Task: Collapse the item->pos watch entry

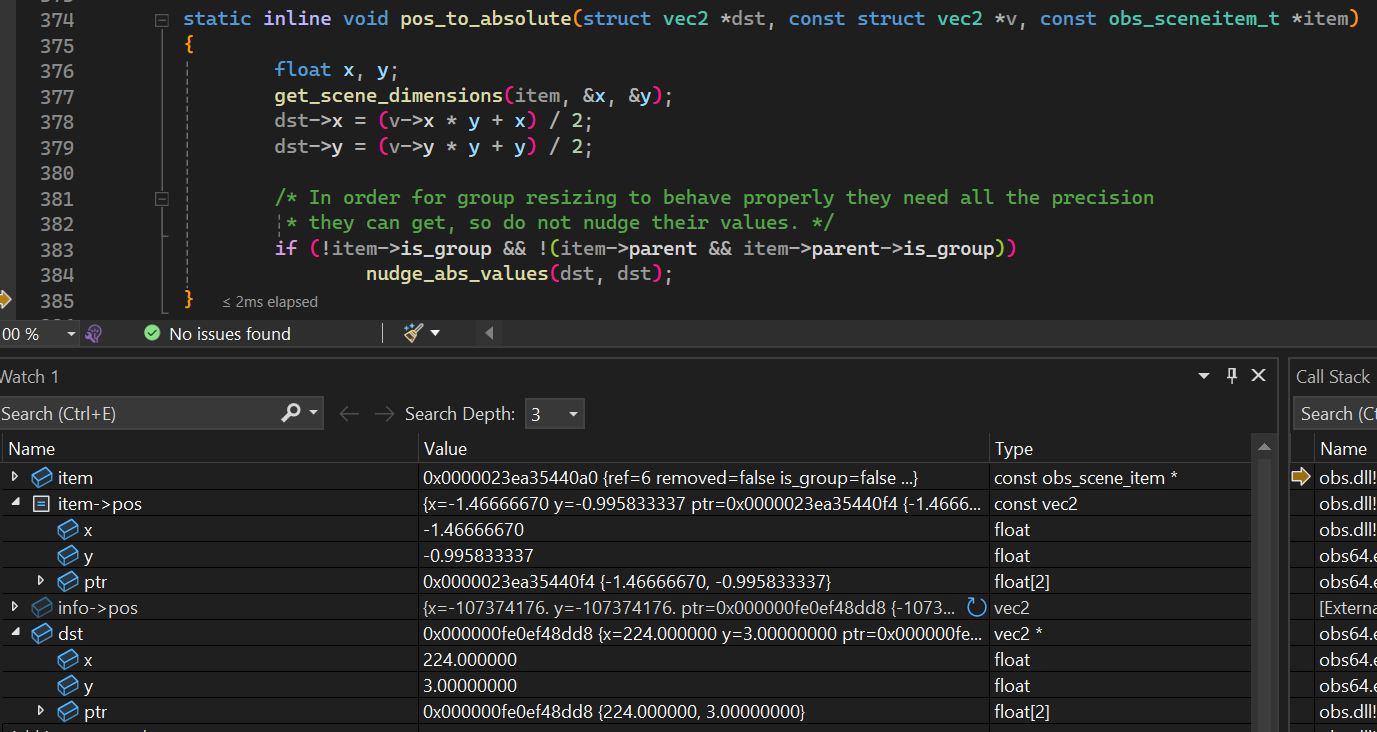Action: [x=15, y=503]
